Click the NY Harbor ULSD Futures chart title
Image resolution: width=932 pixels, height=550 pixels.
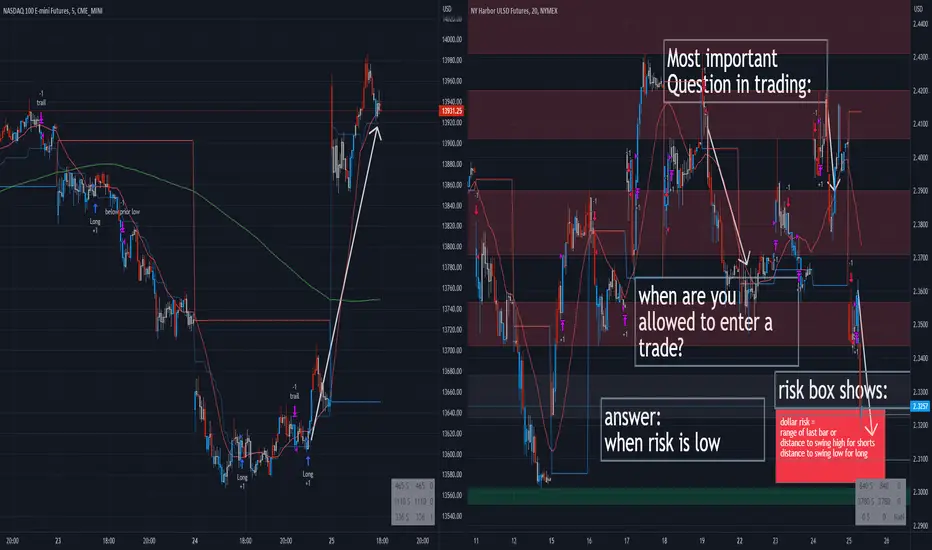coord(514,11)
